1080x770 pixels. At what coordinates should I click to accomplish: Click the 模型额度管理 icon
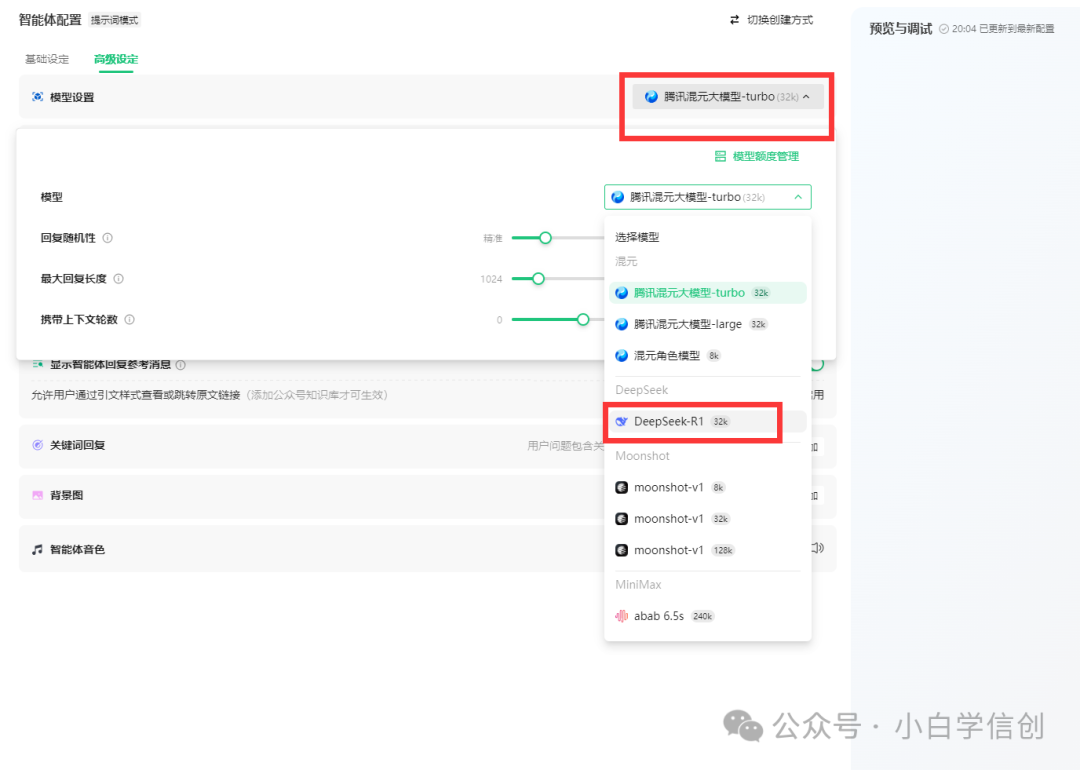coord(720,156)
